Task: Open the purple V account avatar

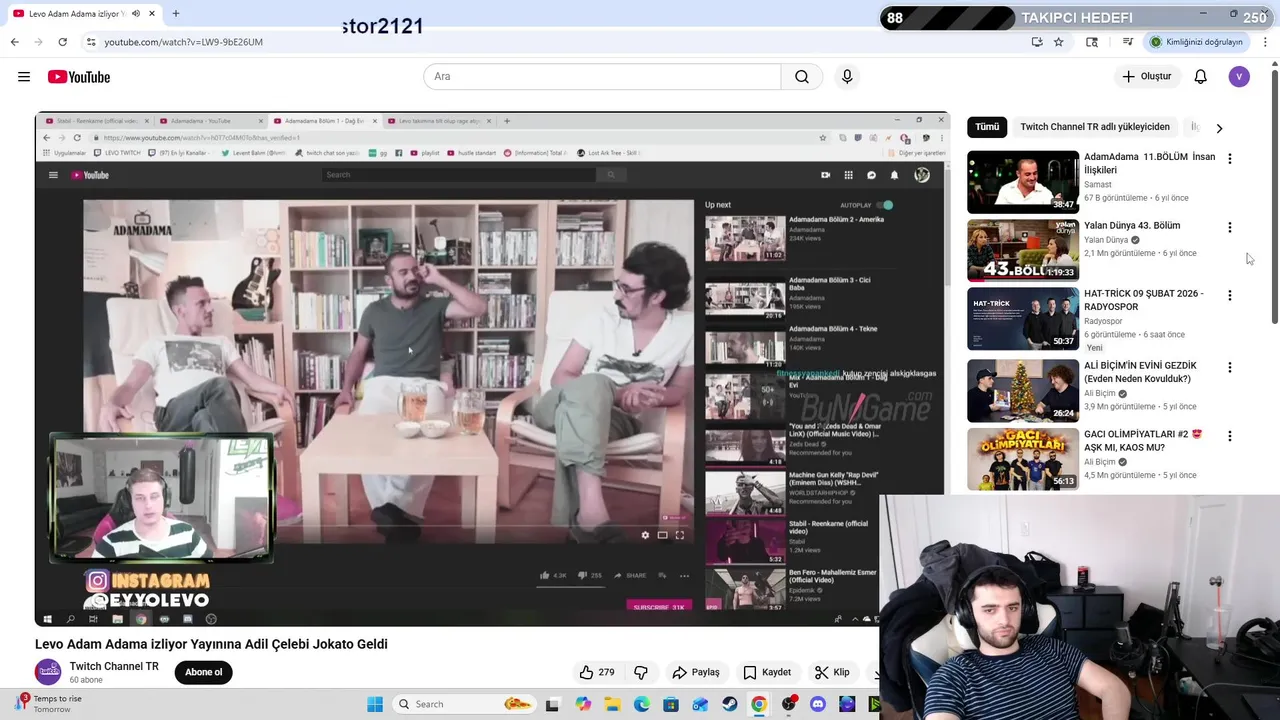Action: click(x=1239, y=77)
